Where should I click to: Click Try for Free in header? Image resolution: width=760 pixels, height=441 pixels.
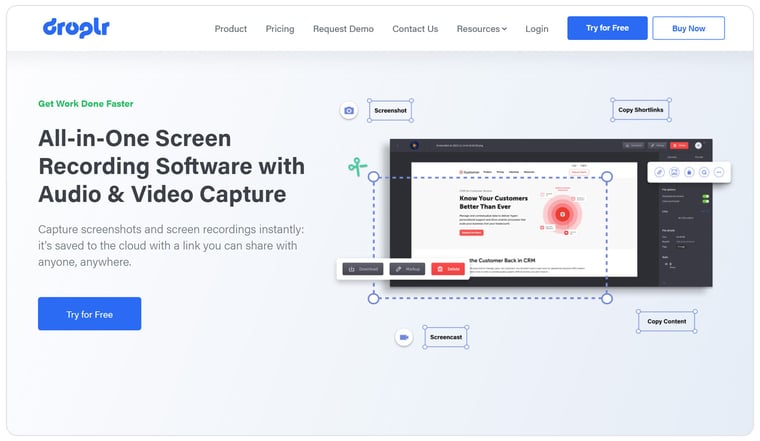click(607, 28)
